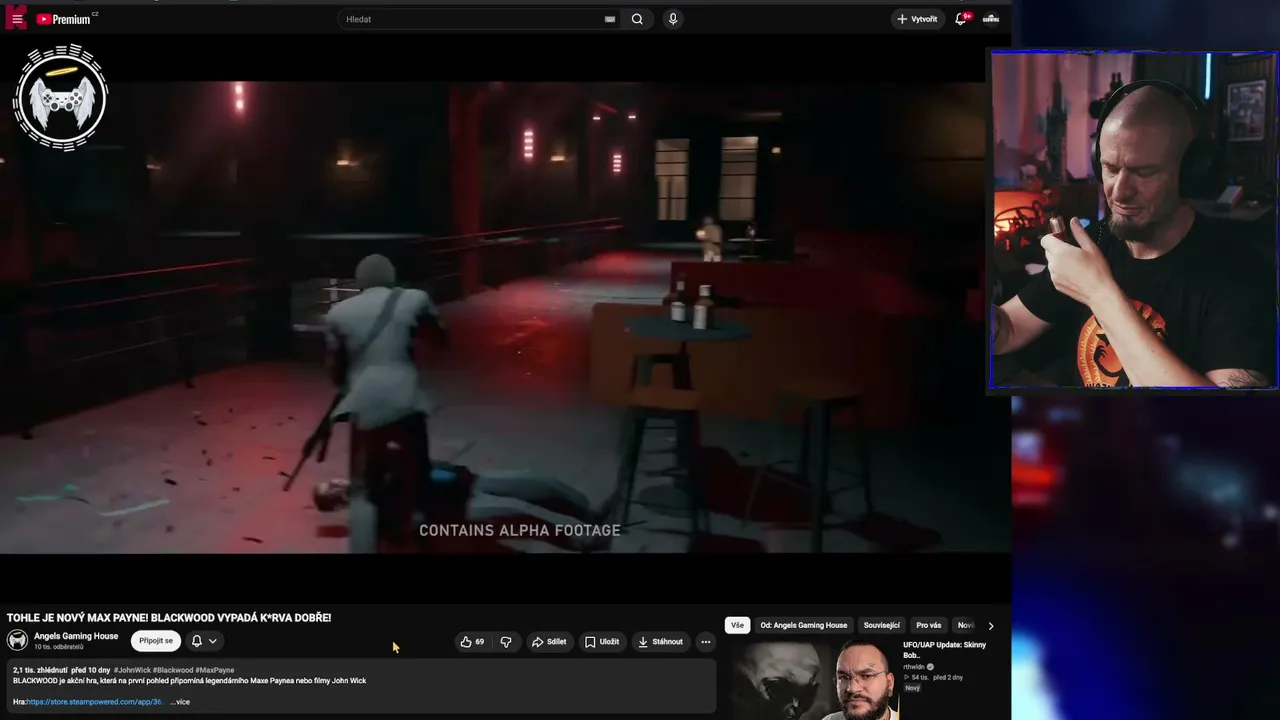
Task: Click the 10 tis. odběratelů subscriber count
Action: (59, 647)
